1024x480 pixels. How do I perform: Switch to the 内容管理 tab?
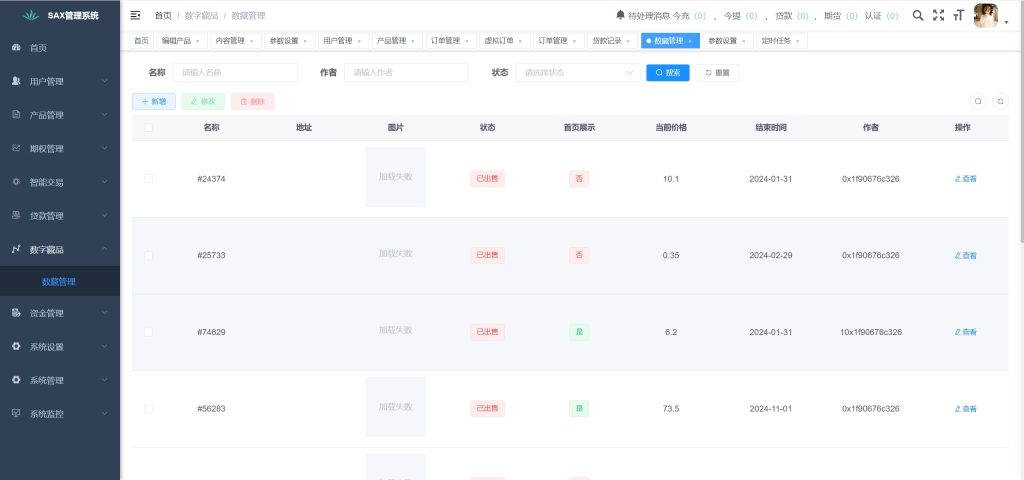[235, 40]
